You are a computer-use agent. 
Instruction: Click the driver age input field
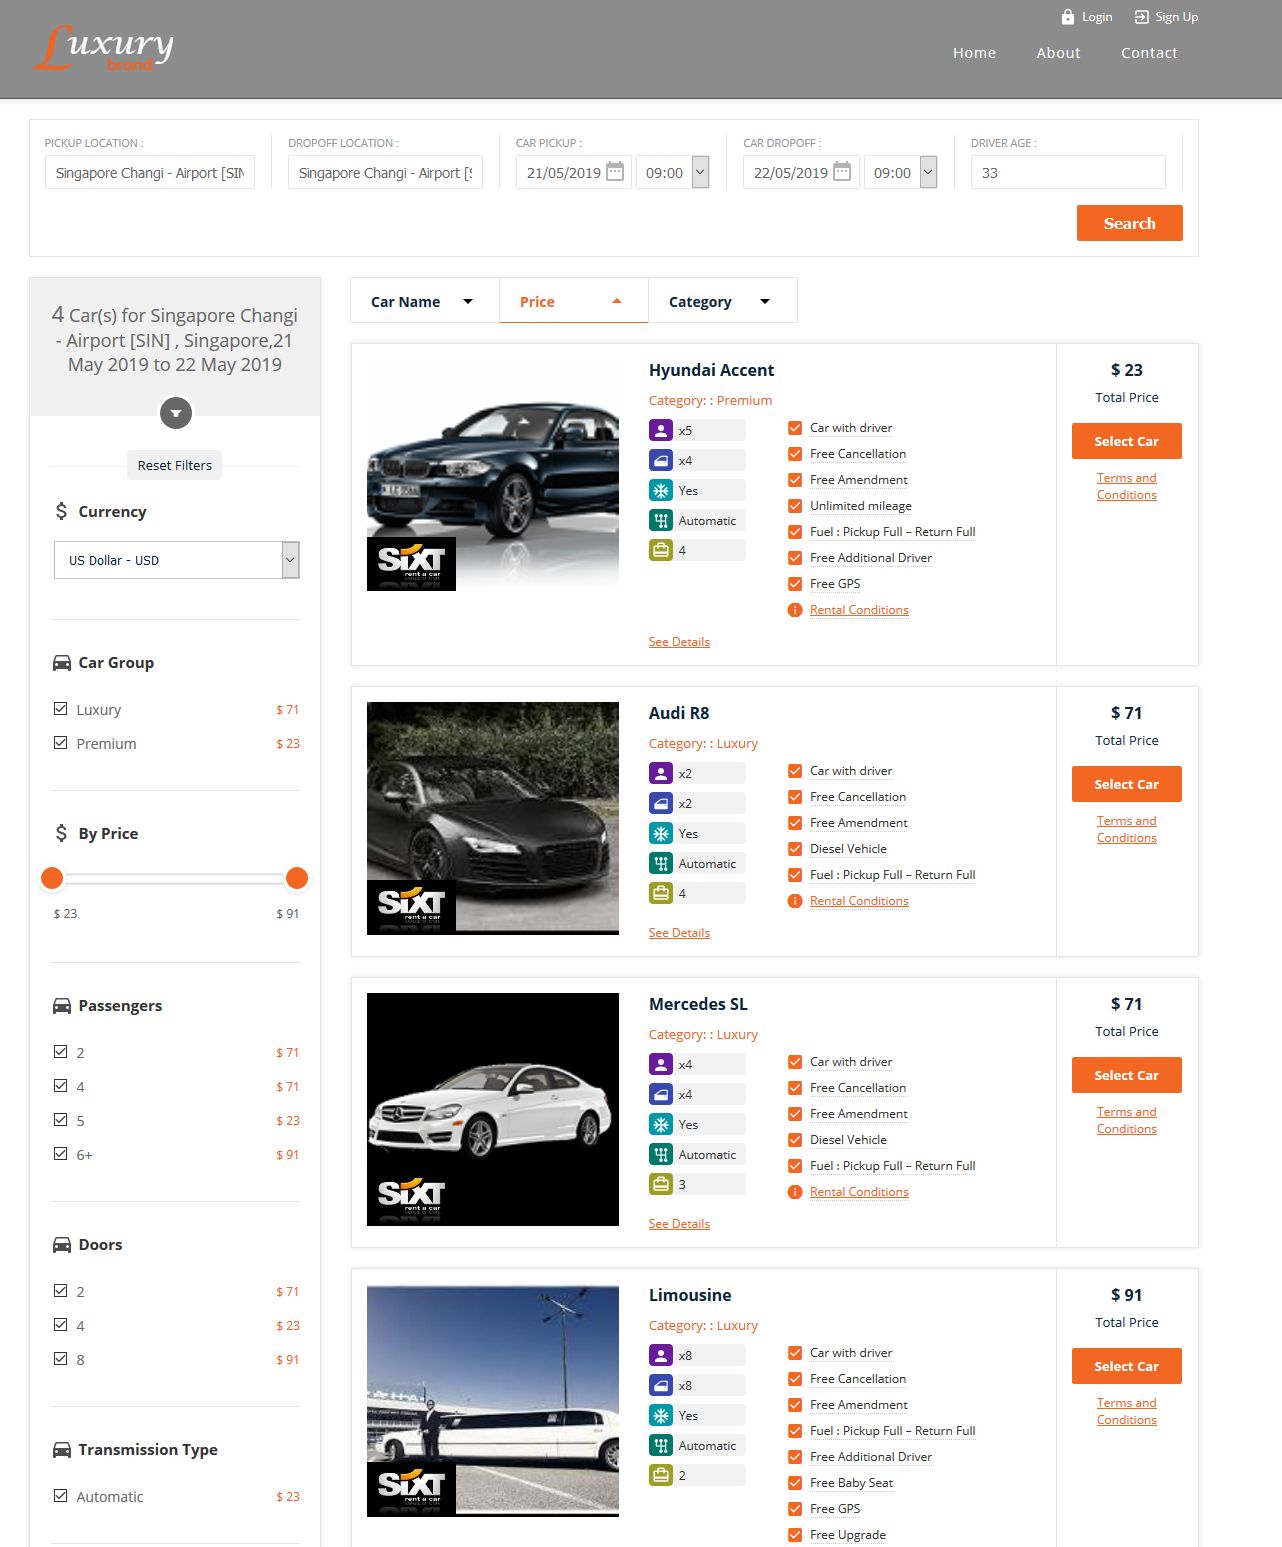(x=1068, y=172)
